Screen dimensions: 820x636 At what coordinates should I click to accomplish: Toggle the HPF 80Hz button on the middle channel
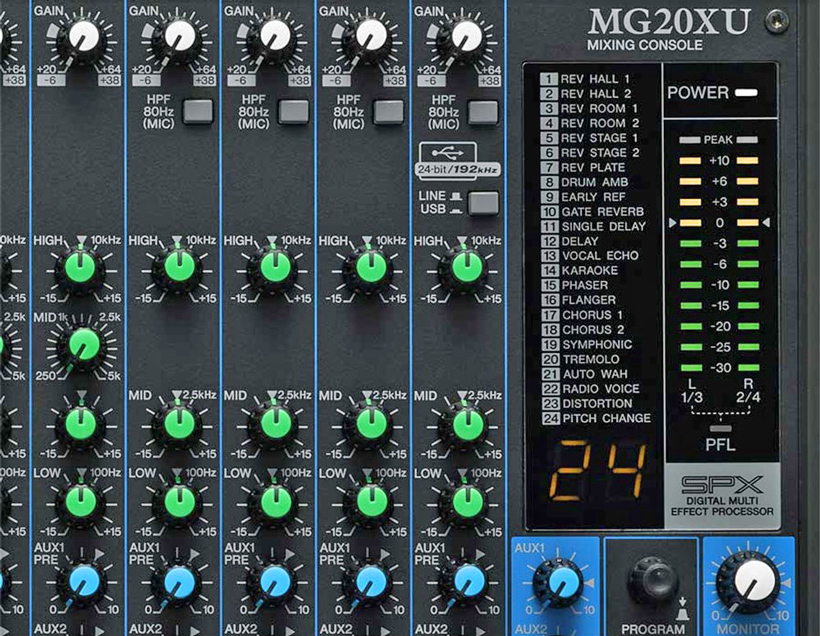click(x=293, y=111)
